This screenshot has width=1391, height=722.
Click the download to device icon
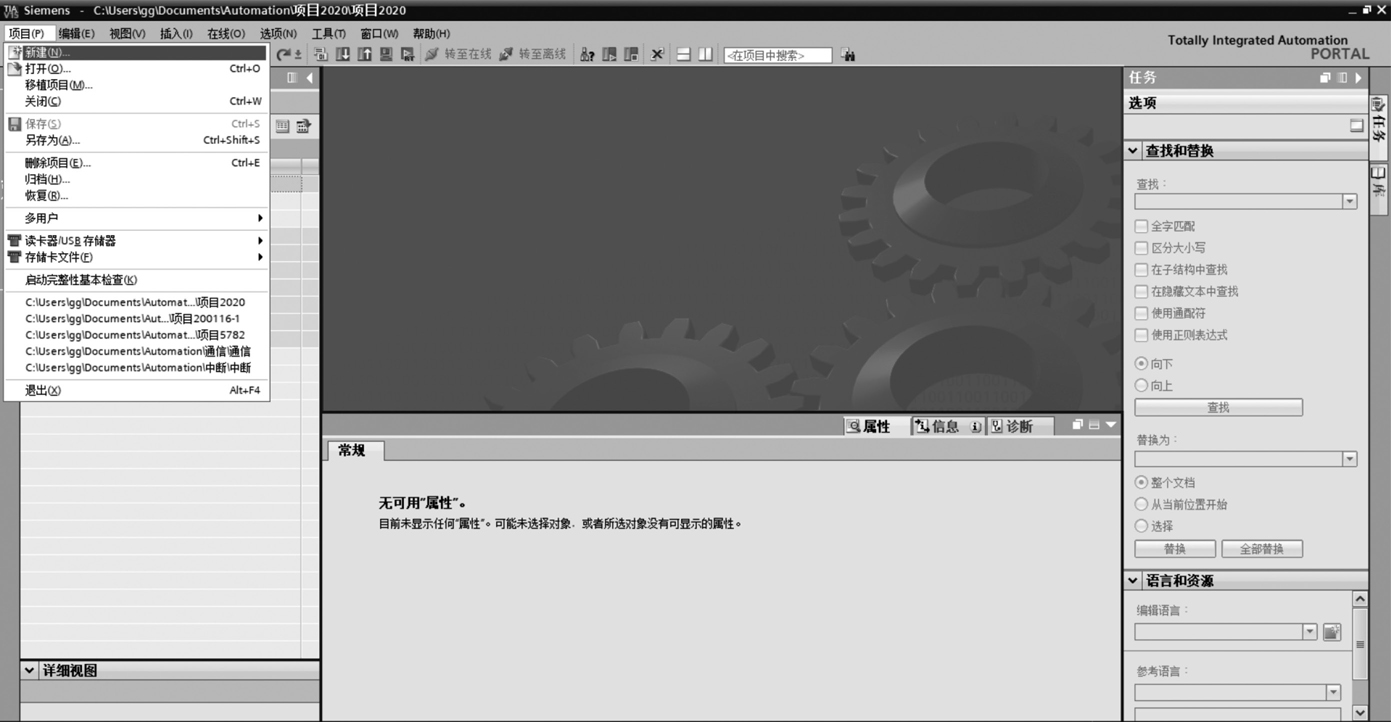343,54
